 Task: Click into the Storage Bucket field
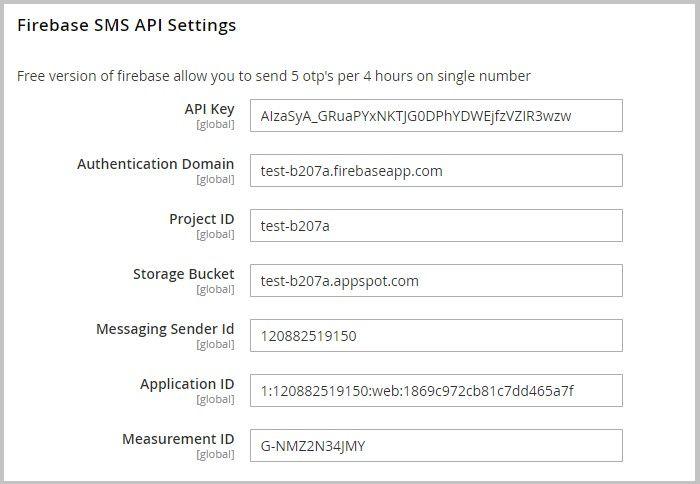(x=436, y=281)
